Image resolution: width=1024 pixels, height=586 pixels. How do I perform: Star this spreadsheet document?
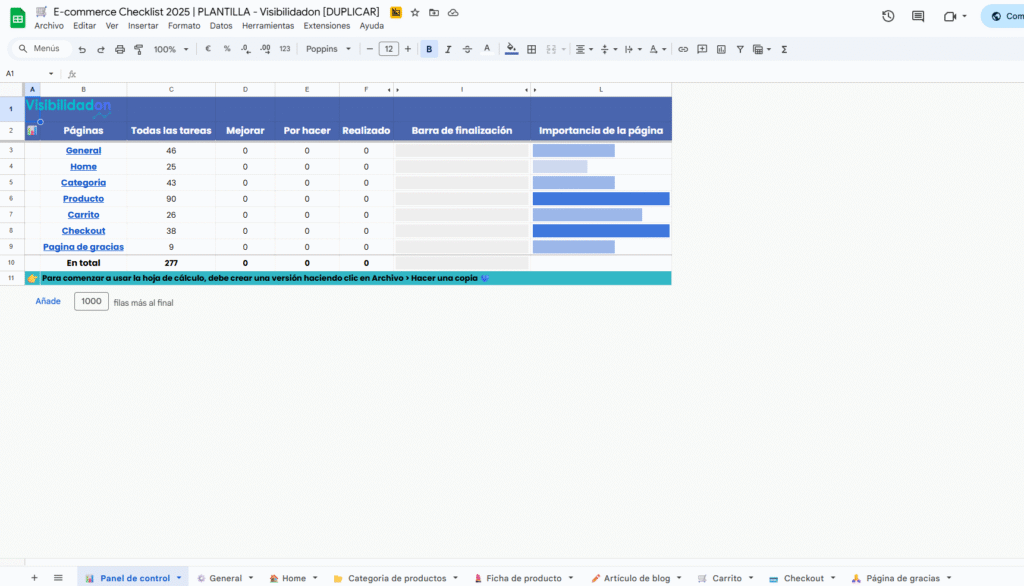(415, 12)
